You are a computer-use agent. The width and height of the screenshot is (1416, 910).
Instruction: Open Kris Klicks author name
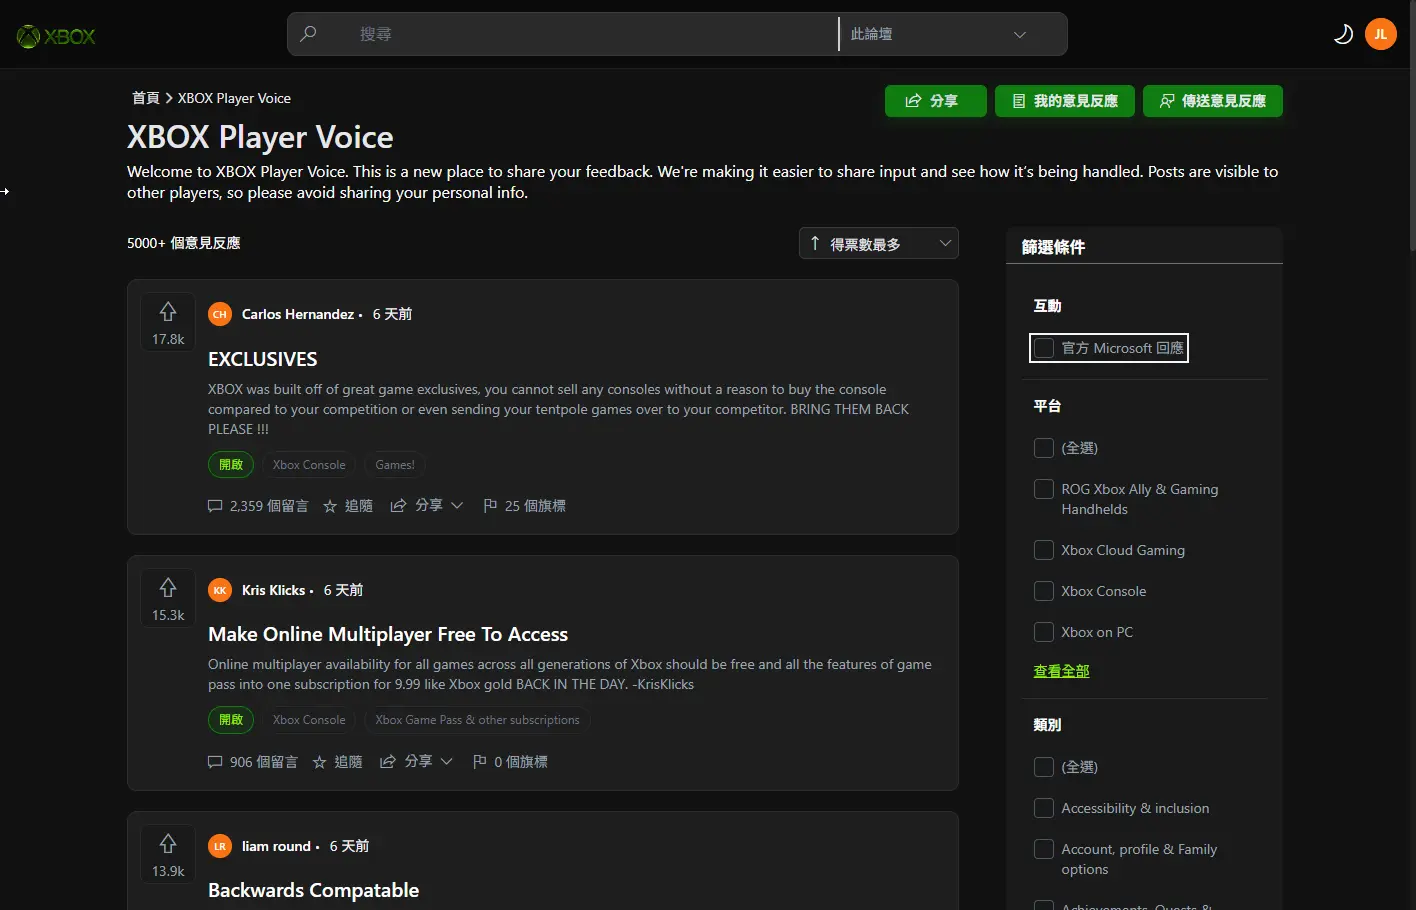click(273, 590)
